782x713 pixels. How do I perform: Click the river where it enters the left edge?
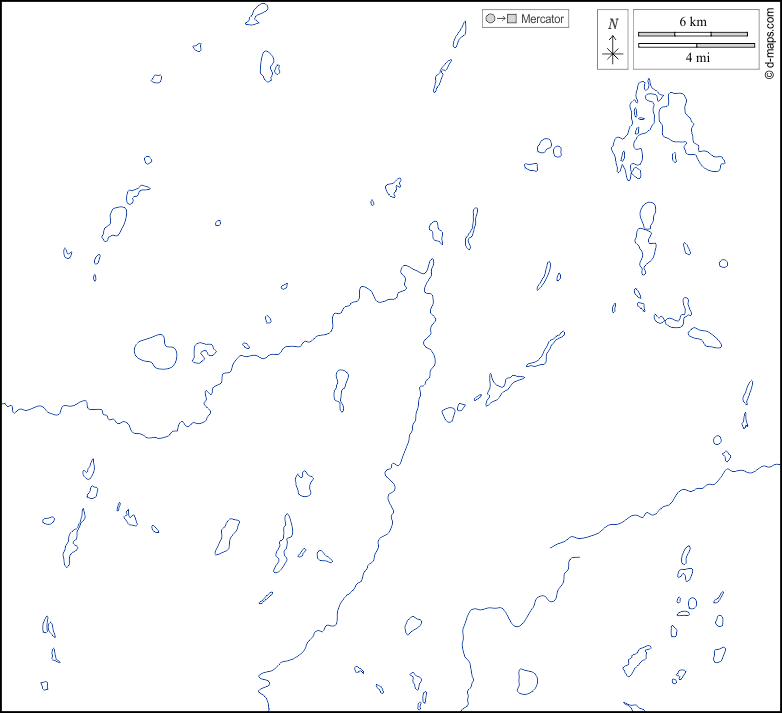coord(6,405)
